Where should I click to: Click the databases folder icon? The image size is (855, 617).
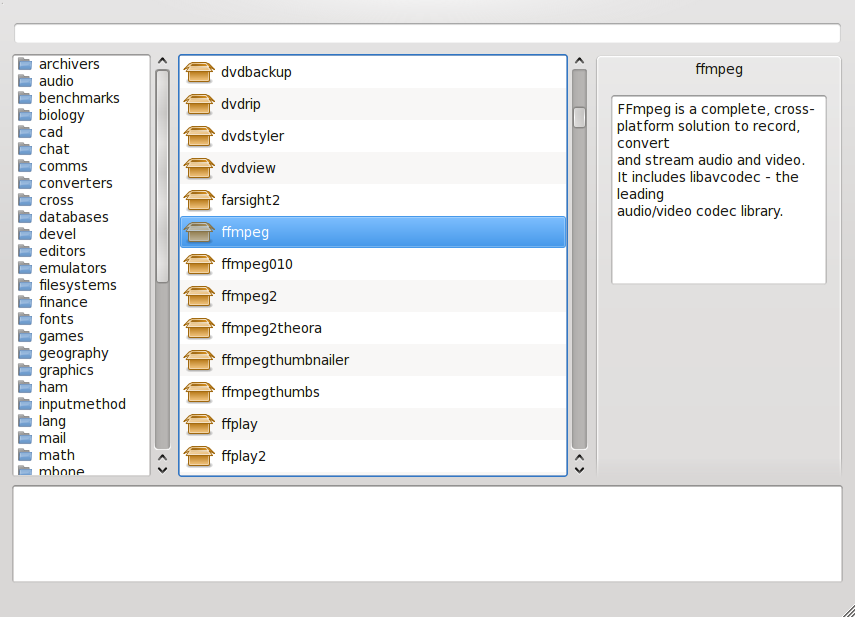point(25,217)
